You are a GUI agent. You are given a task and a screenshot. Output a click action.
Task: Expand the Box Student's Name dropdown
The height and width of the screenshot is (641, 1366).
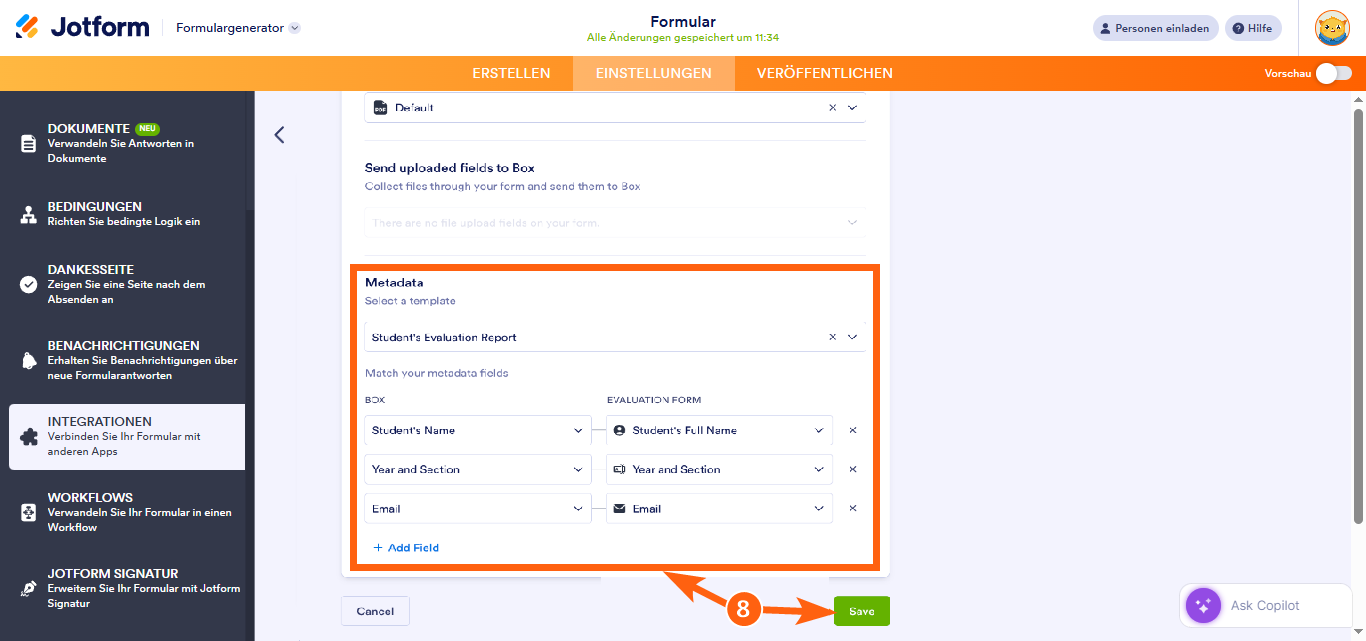click(x=578, y=430)
